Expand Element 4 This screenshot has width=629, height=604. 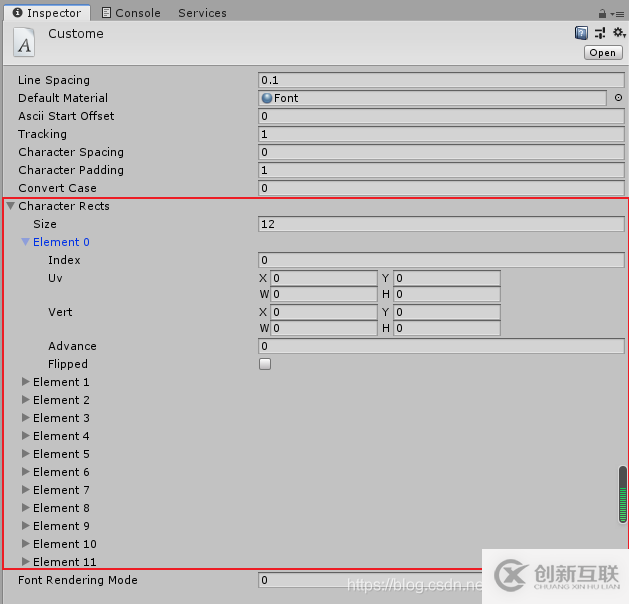25,436
